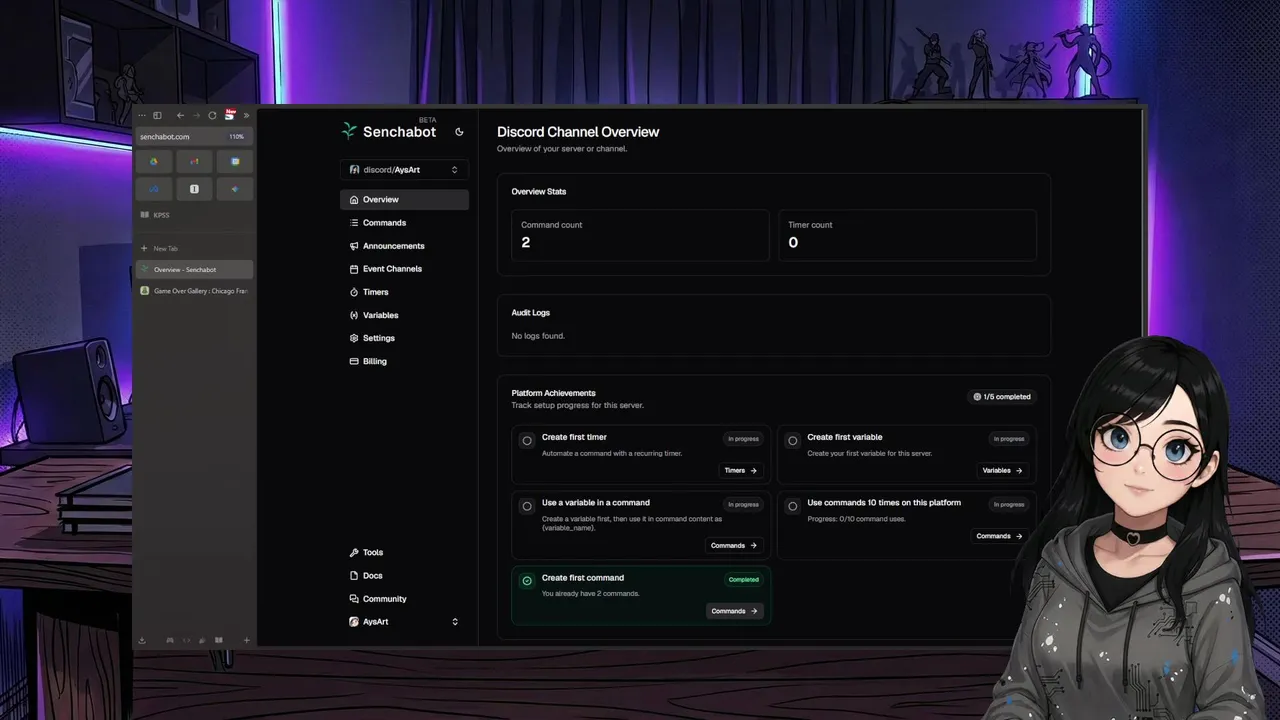Viewport: 1280px width, 720px height.
Task: Open the colorful diamond pinned shortcut
Action: tap(235, 189)
